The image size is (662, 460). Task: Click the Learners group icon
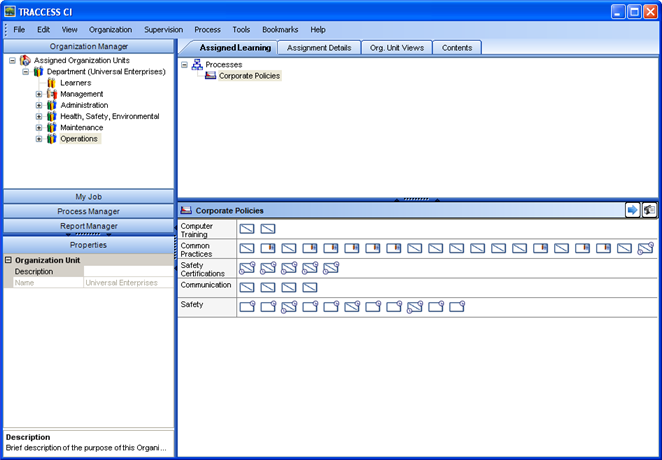click(x=52, y=83)
